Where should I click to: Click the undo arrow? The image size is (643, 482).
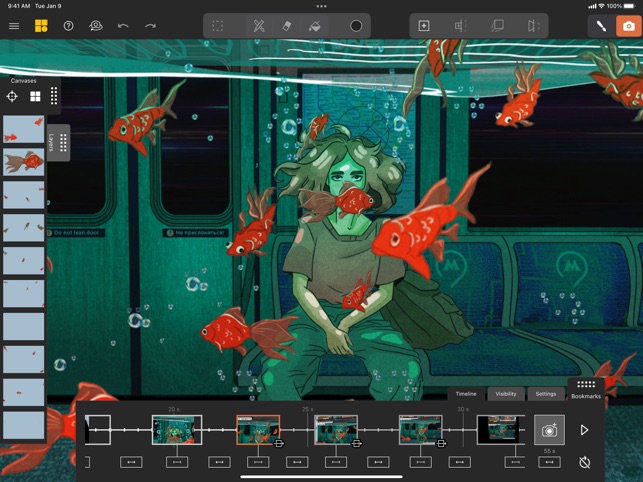[x=123, y=26]
